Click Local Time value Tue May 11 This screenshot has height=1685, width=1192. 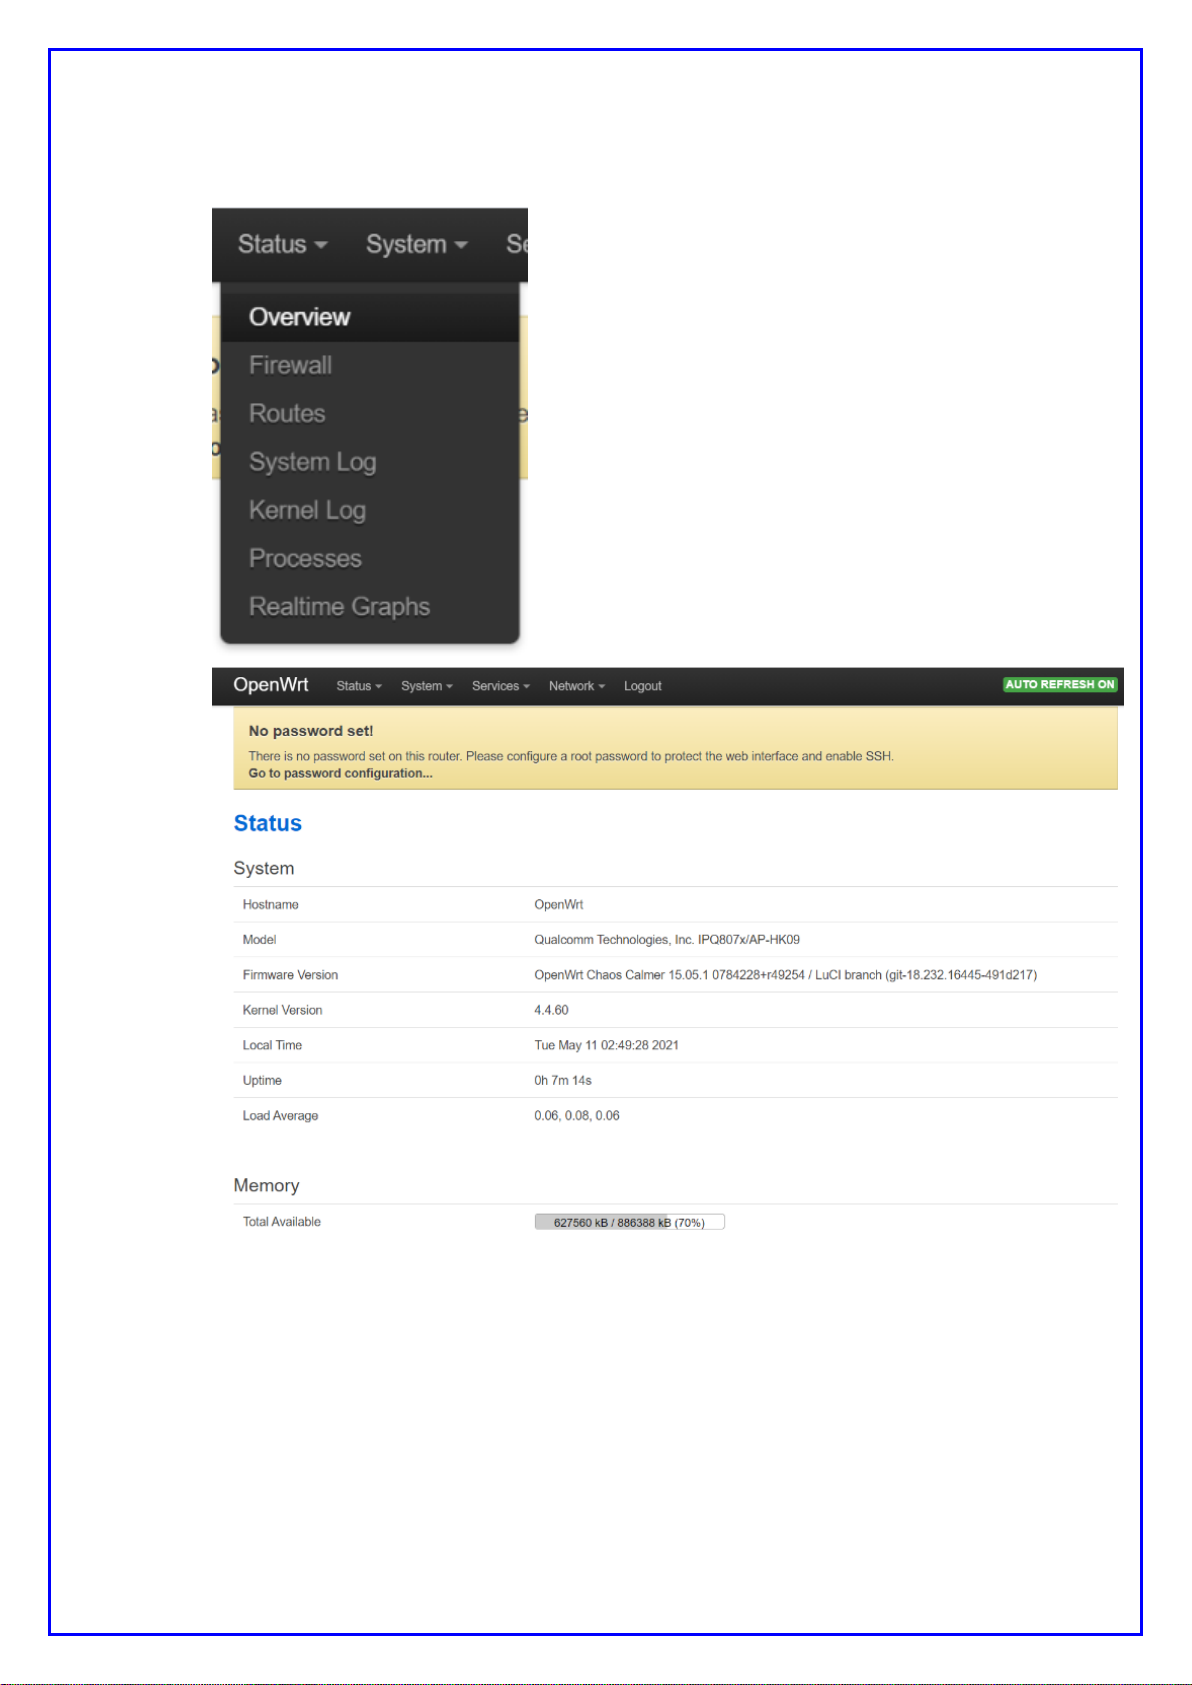pos(606,1045)
